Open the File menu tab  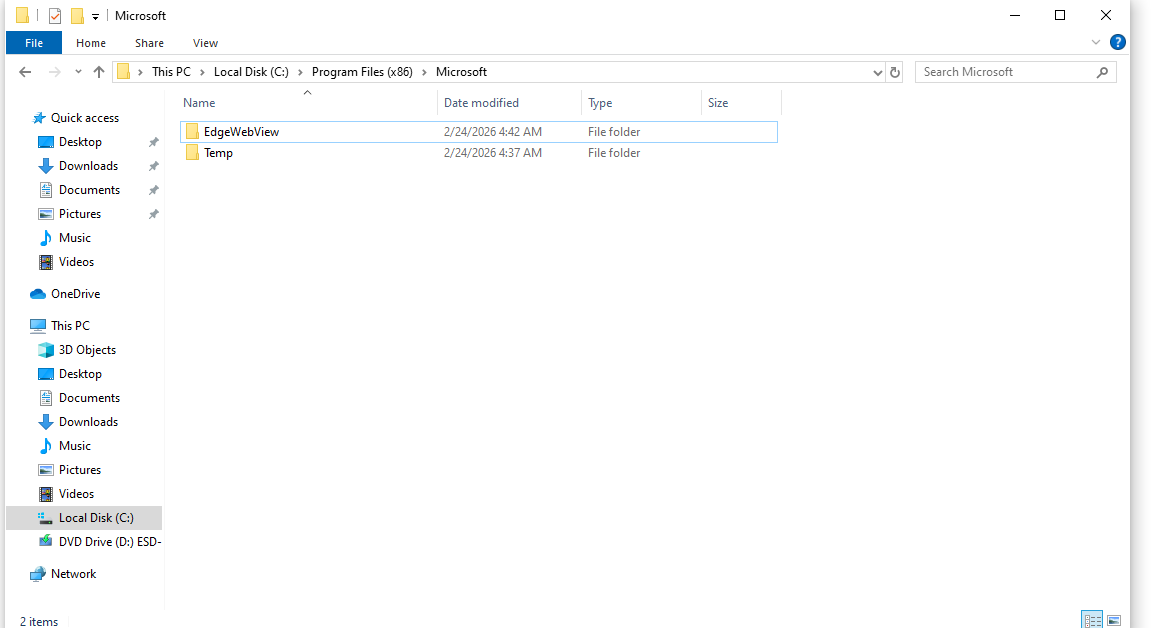tap(34, 43)
